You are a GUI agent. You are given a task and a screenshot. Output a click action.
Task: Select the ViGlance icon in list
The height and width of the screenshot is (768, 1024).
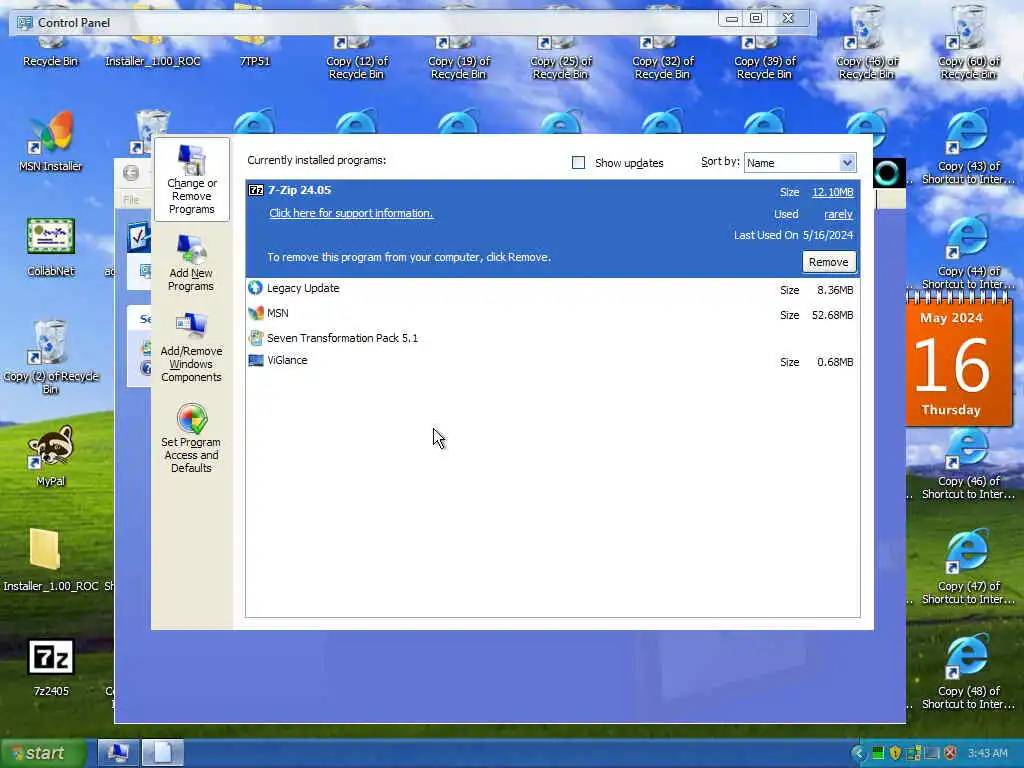[x=255, y=360]
